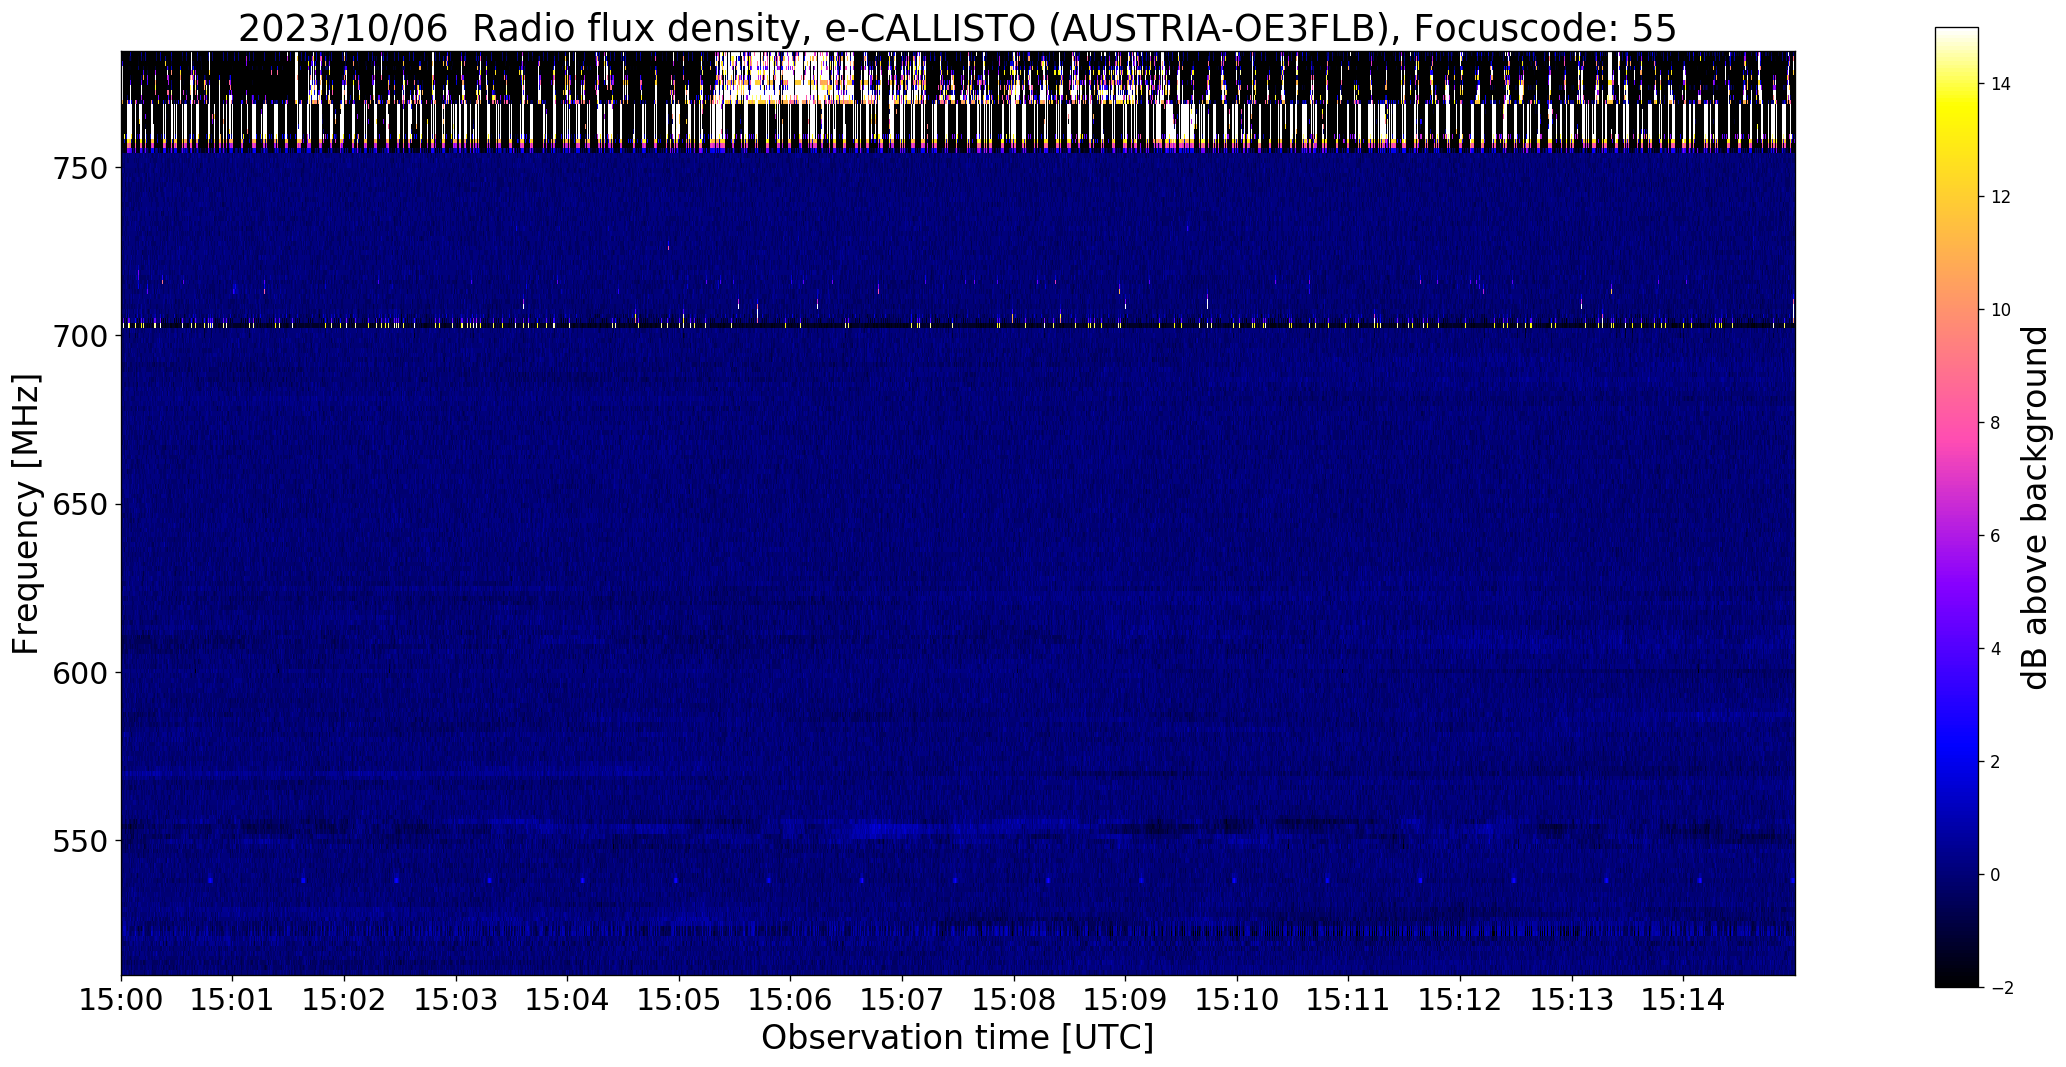Click the 15:10 time tick label
Image resolution: width=2066 pixels, height=1067 pixels.
click(1237, 1000)
